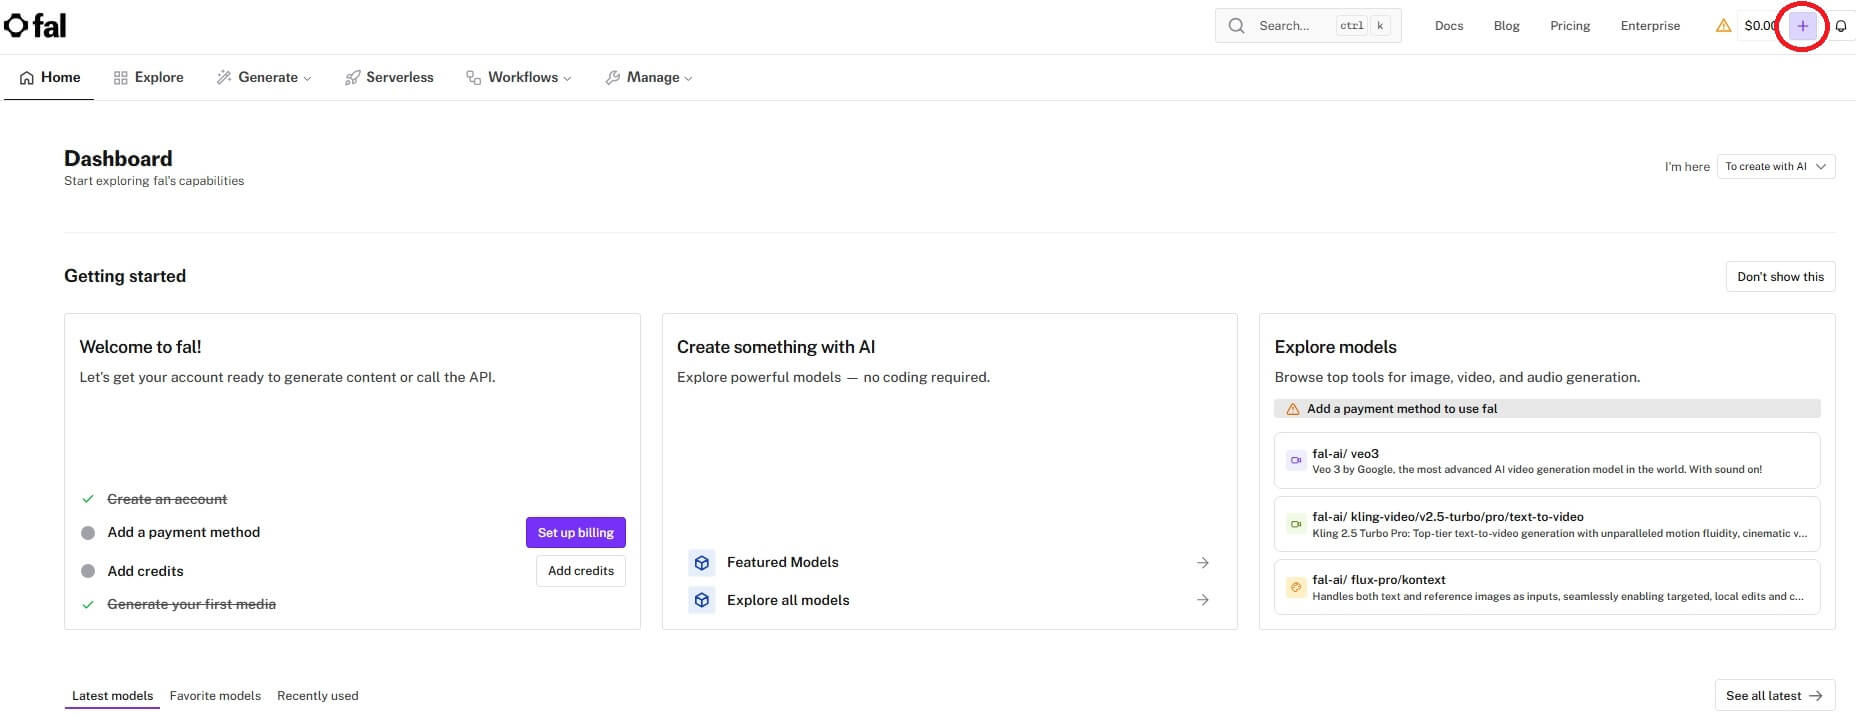
Task: Click the arrow beside Explore all models
Action: pos(1202,600)
